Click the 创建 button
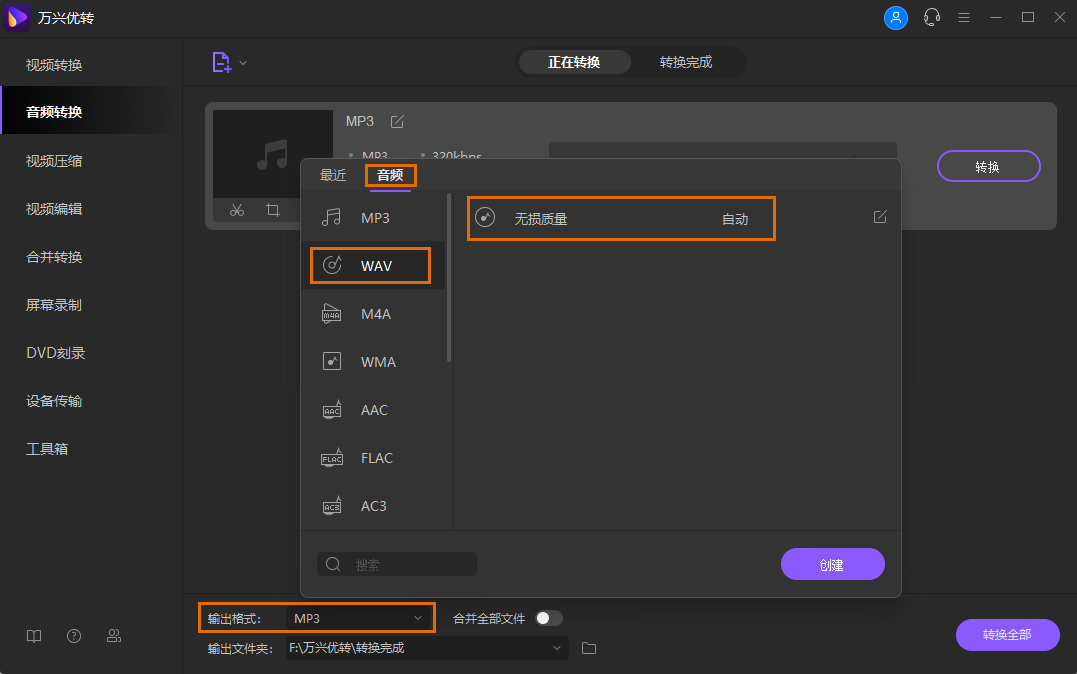 click(832, 564)
